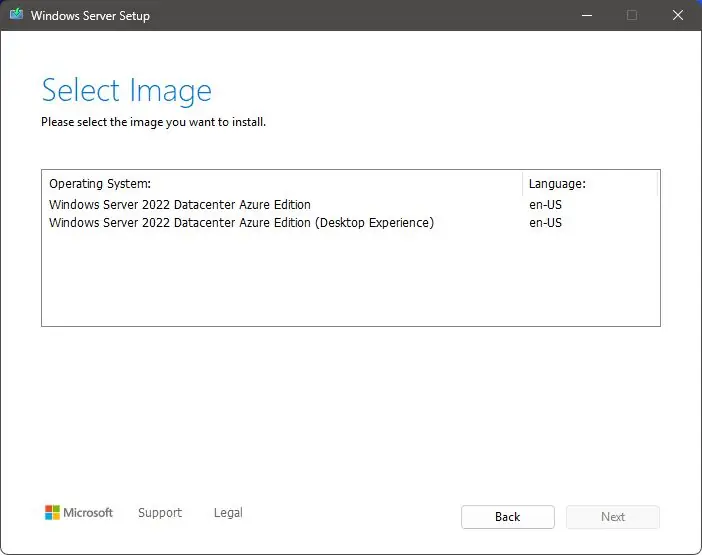Click en-US language of the first row

[x=545, y=205]
